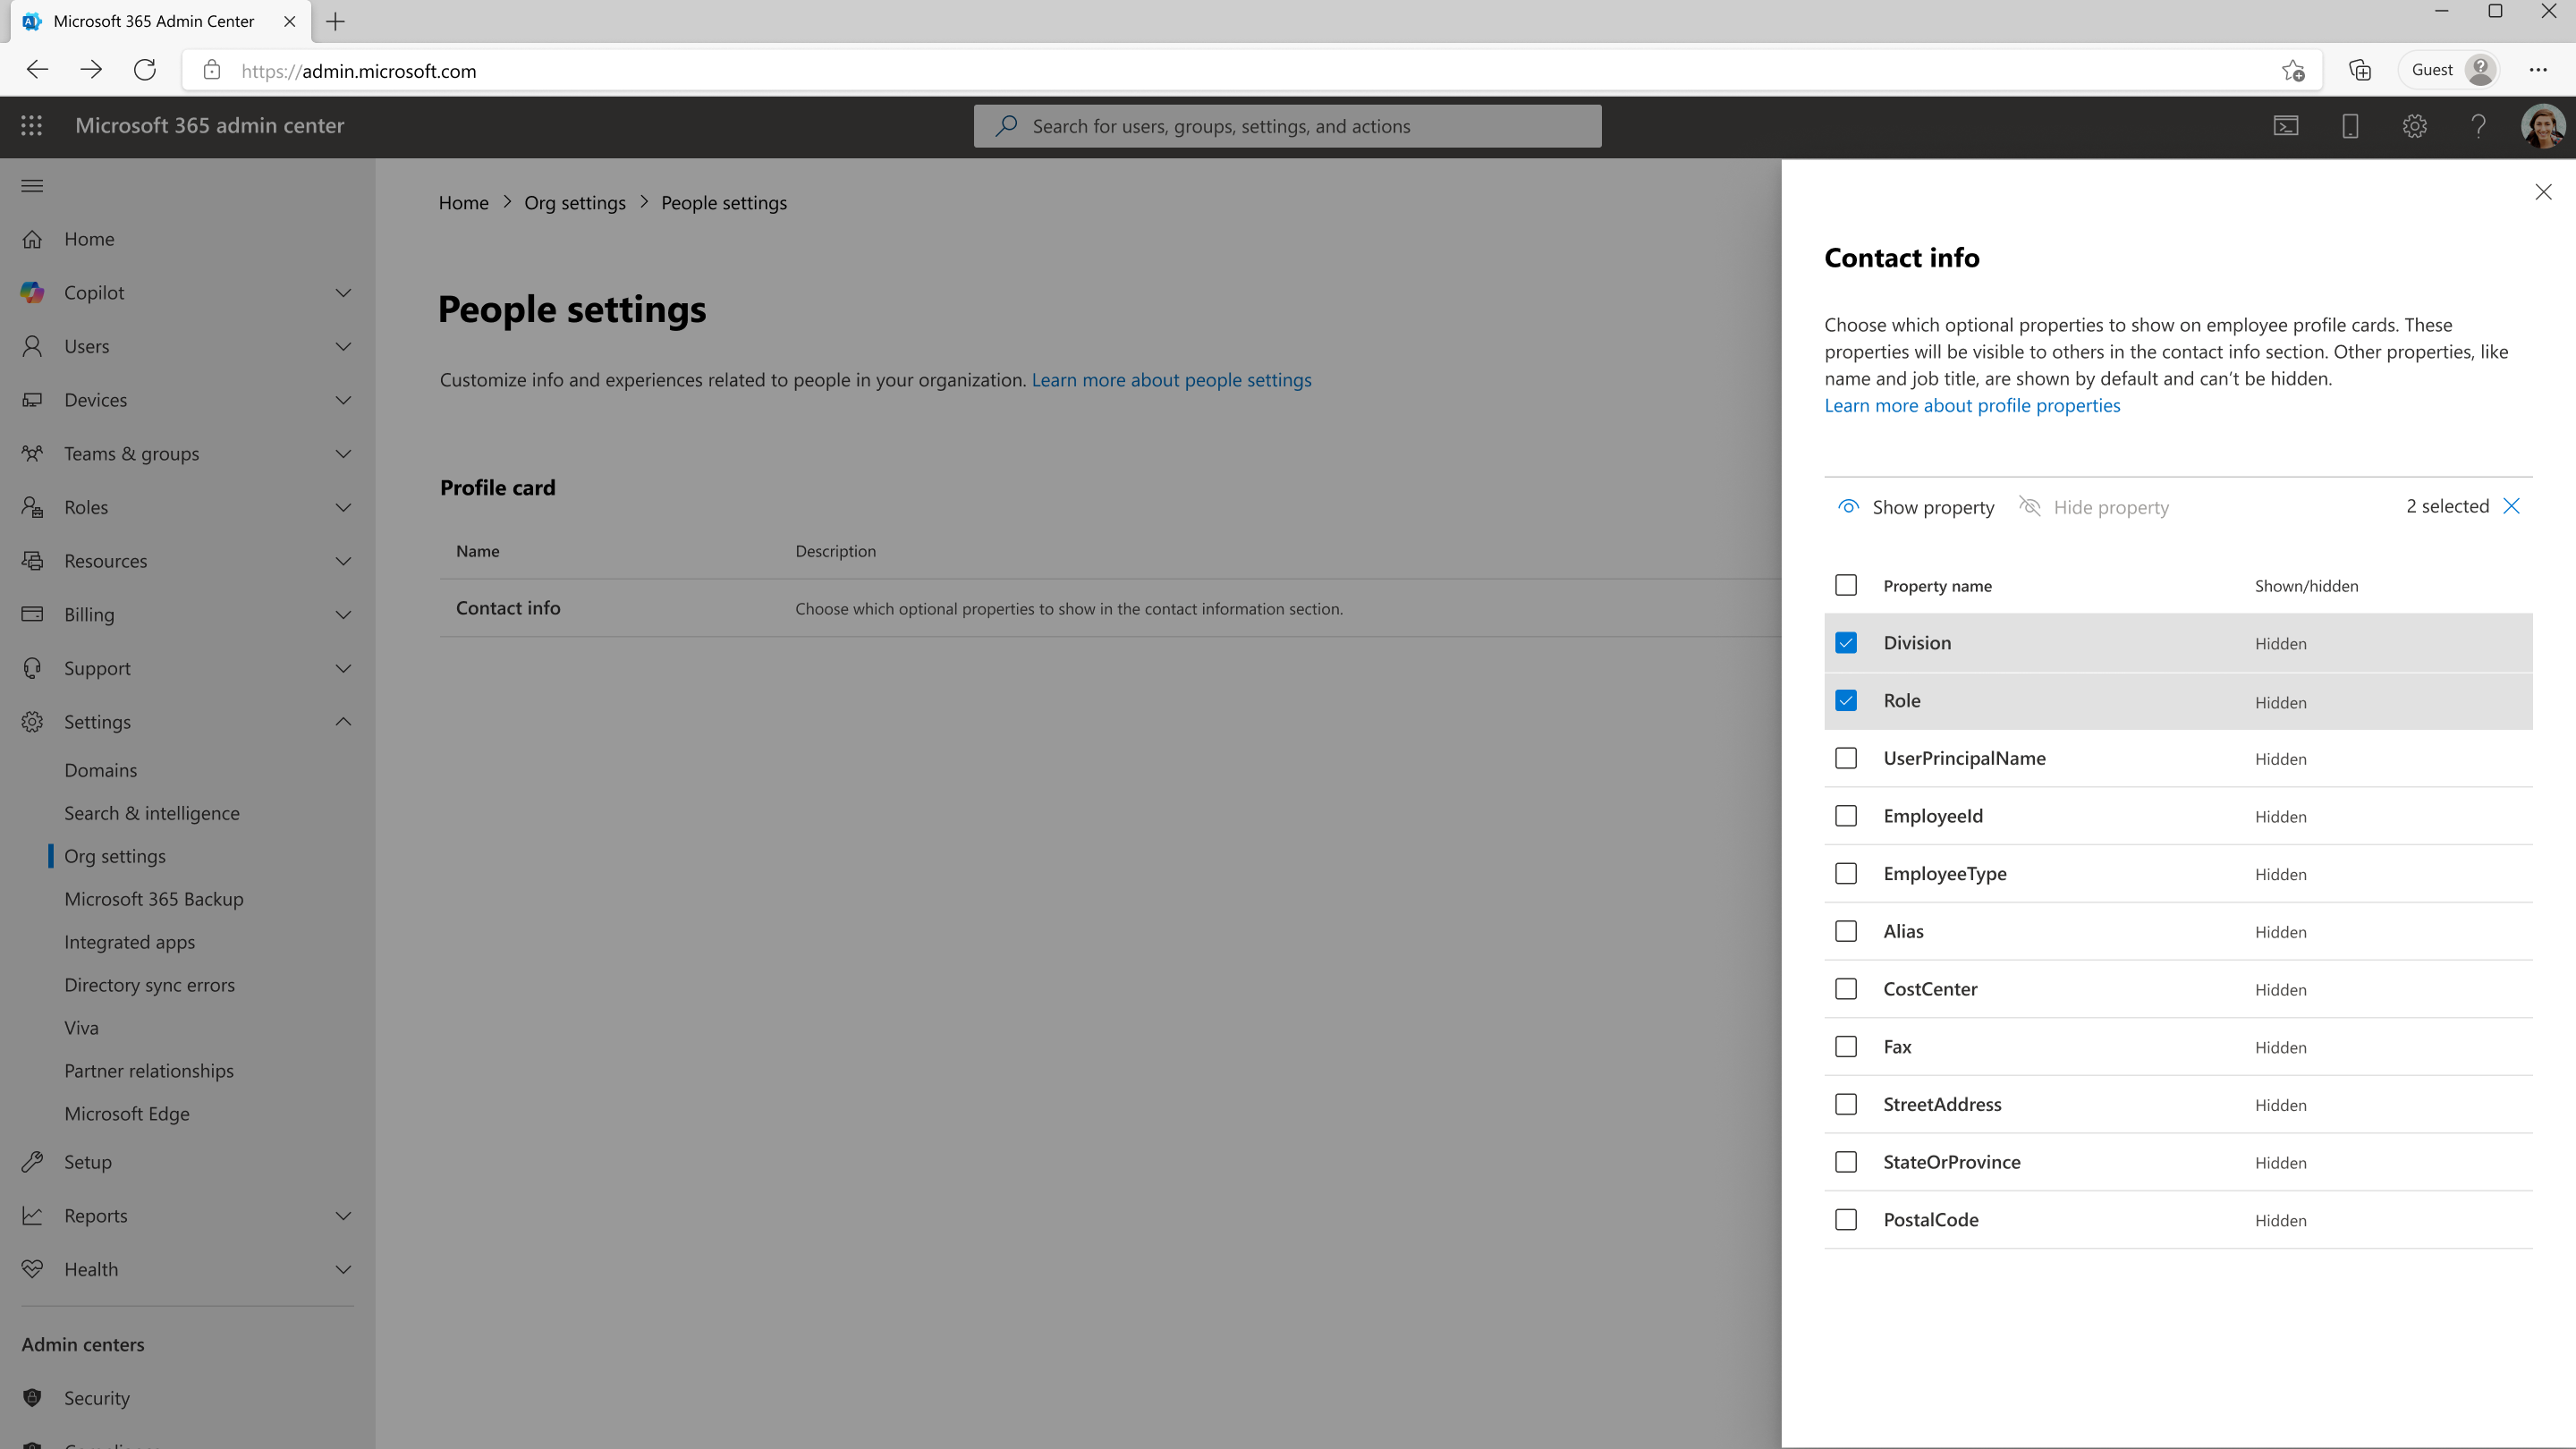Open the header settings gear icon
The height and width of the screenshot is (1449, 2576).
point(2414,126)
